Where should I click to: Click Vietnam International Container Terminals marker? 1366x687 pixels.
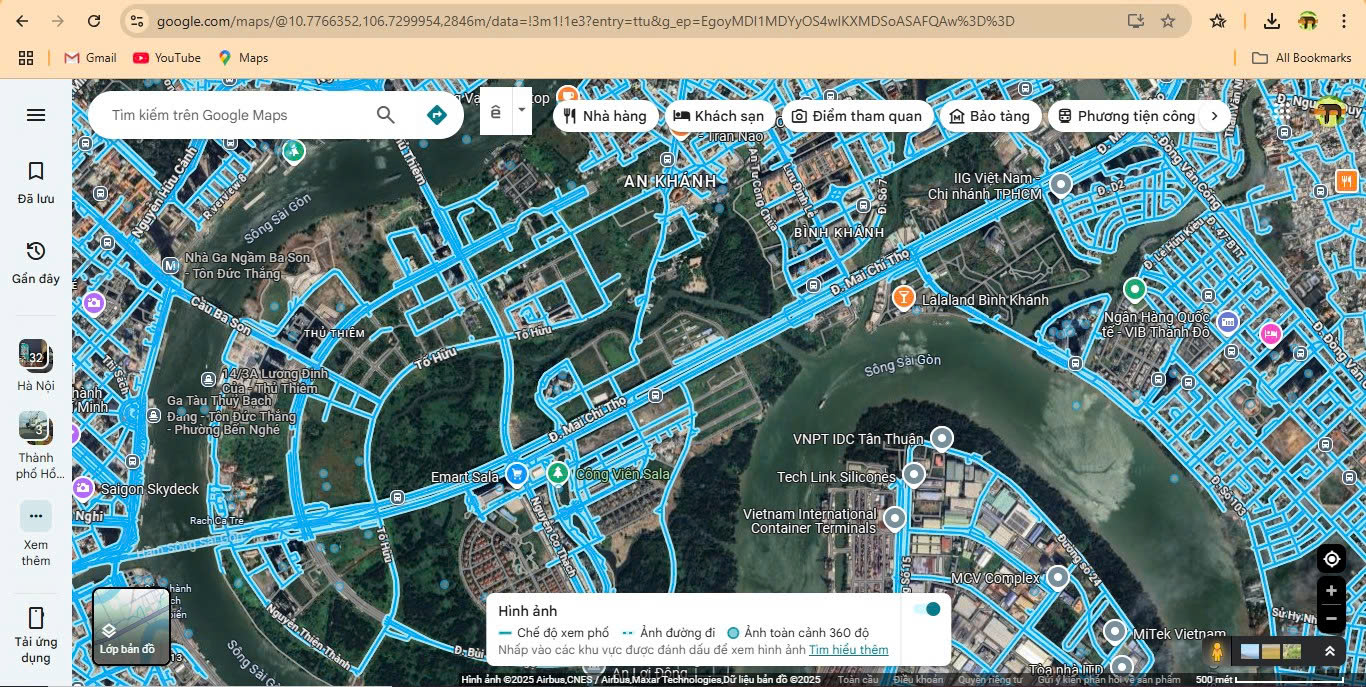[x=894, y=518]
